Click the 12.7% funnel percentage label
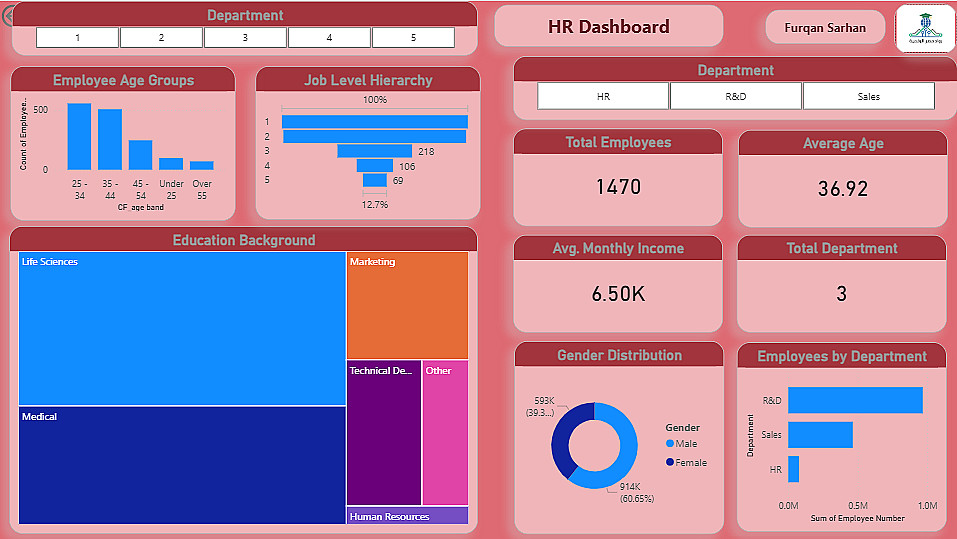 pyautogui.click(x=375, y=204)
